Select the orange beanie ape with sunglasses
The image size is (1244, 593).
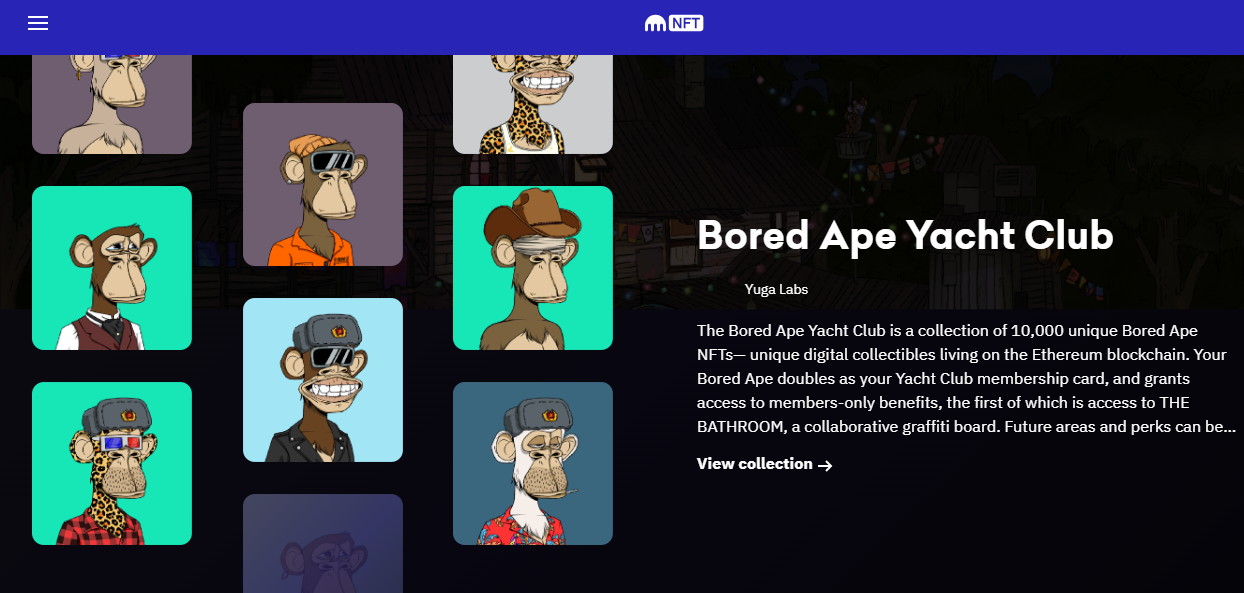coord(323,184)
